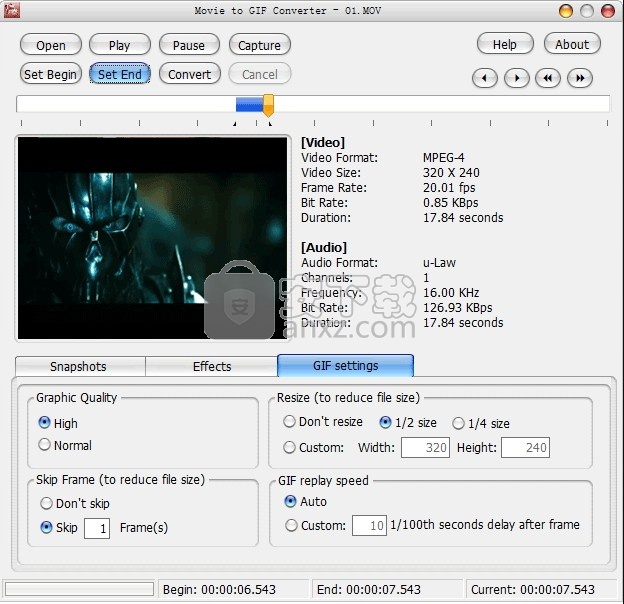Click the Begin: 00:00:06.543 status entry
The image size is (624, 604).
tap(219, 589)
